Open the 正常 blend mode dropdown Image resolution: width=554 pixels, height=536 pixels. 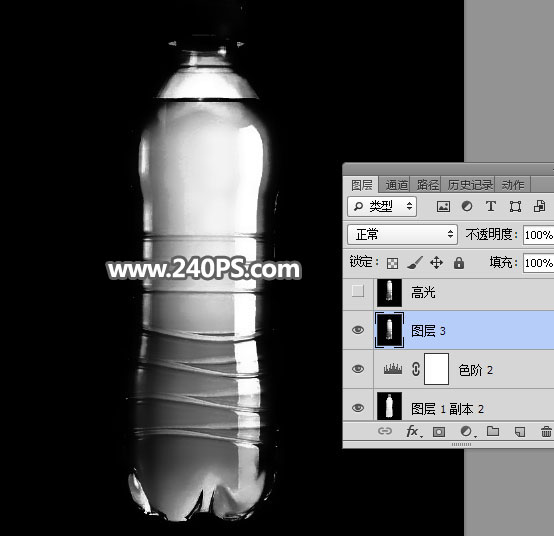[402, 234]
